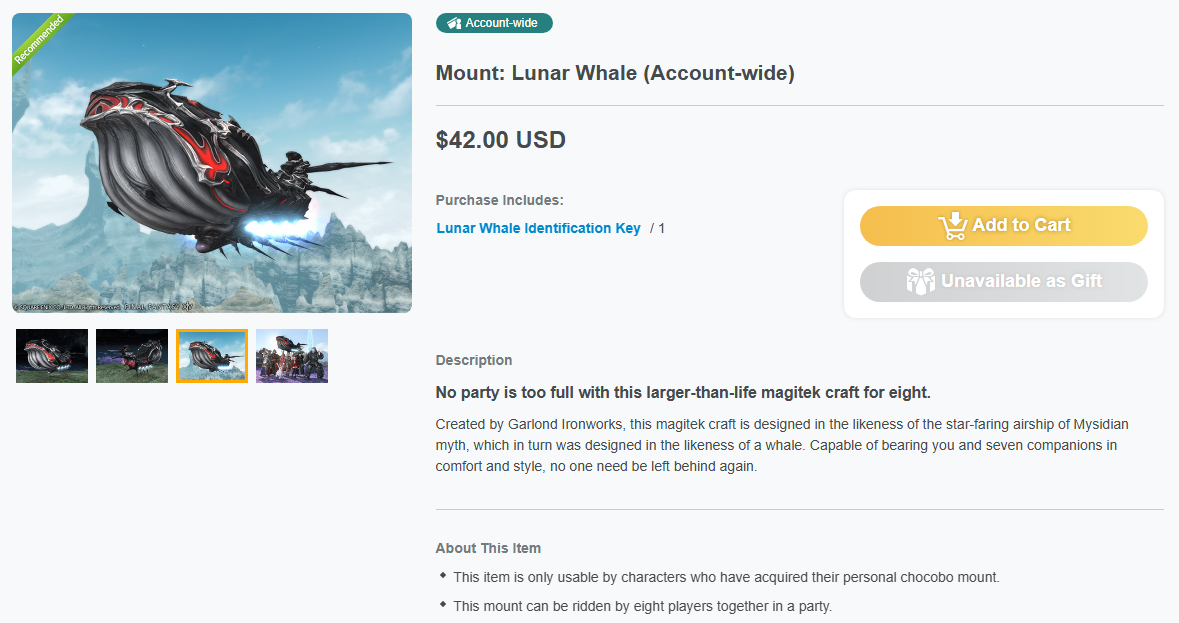Viewport: 1179px width, 623px height.
Task: Click the $42.00 USD price
Action: point(501,140)
